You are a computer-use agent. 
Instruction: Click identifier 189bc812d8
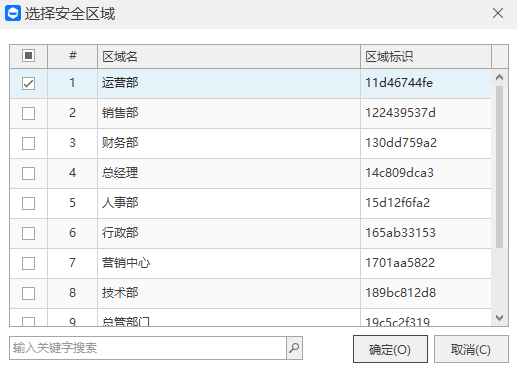[x=401, y=293]
